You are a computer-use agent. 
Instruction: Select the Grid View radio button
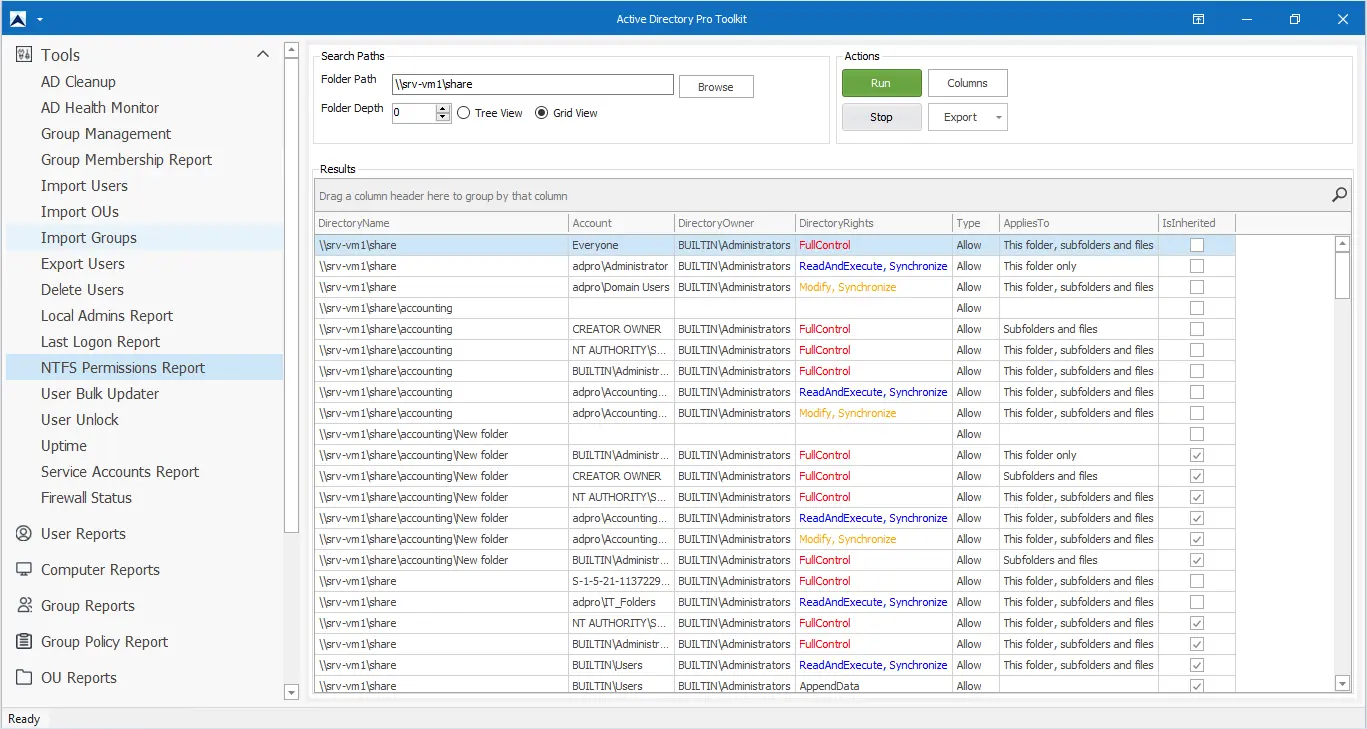point(542,113)
